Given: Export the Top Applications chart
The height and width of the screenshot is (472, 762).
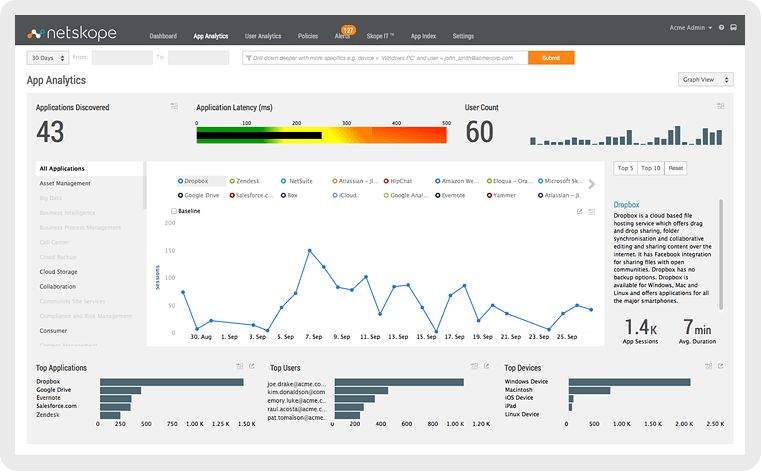Looking at the screenshot, I should [252, 366].
